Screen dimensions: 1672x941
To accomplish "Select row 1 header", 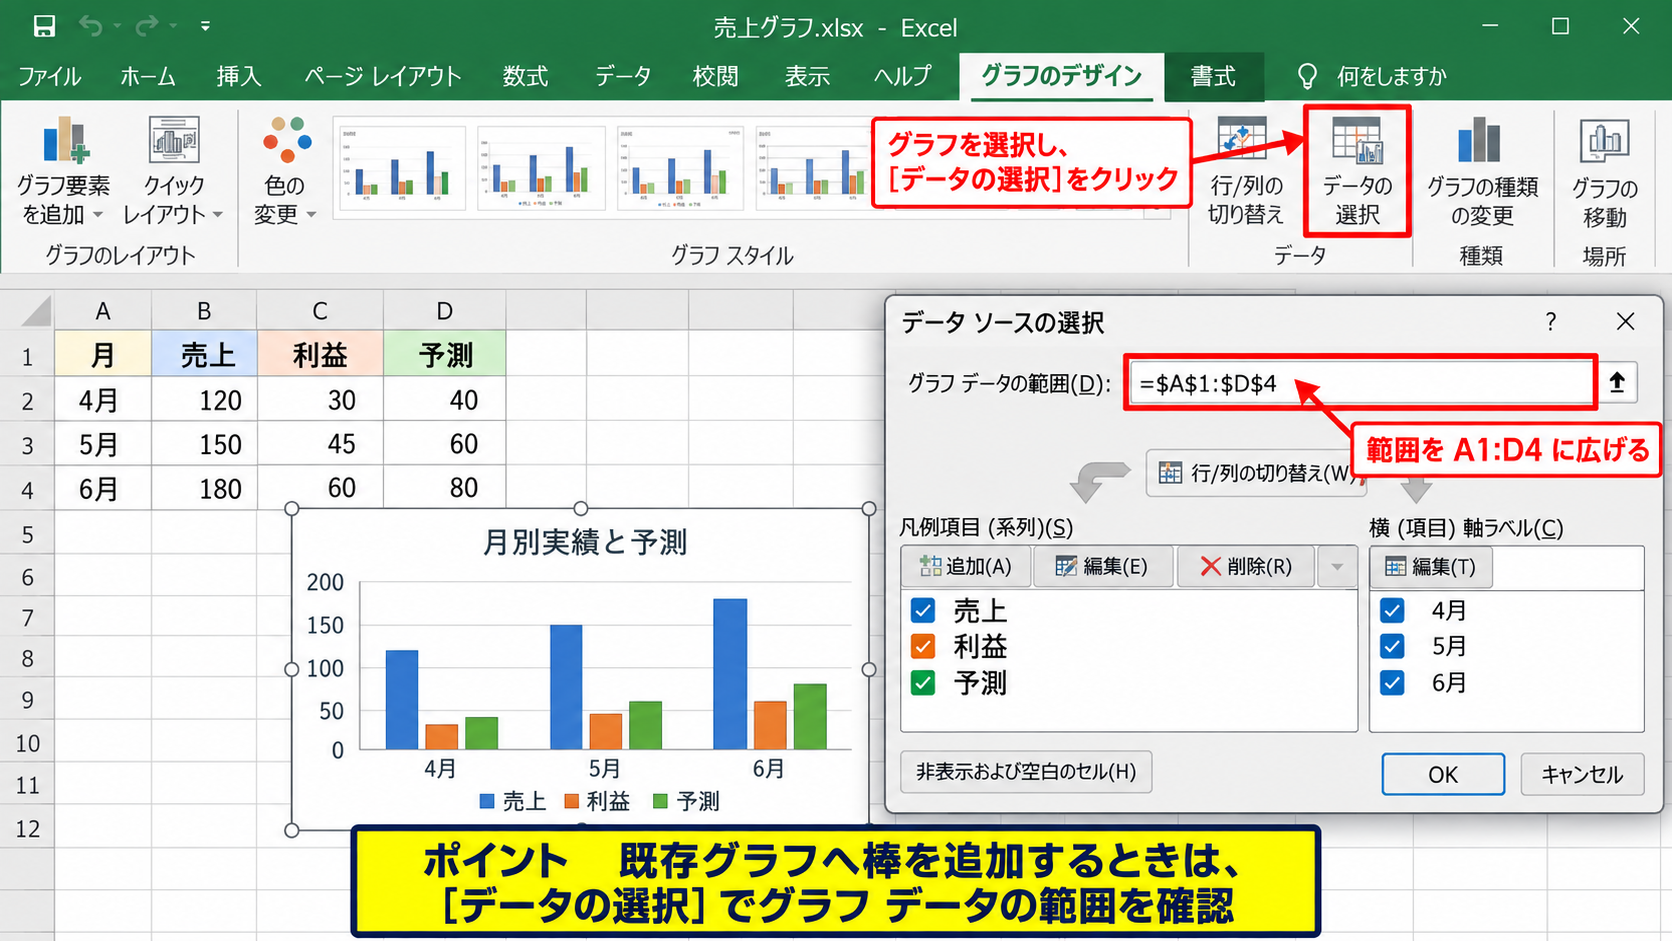I will tap(27, 356).
